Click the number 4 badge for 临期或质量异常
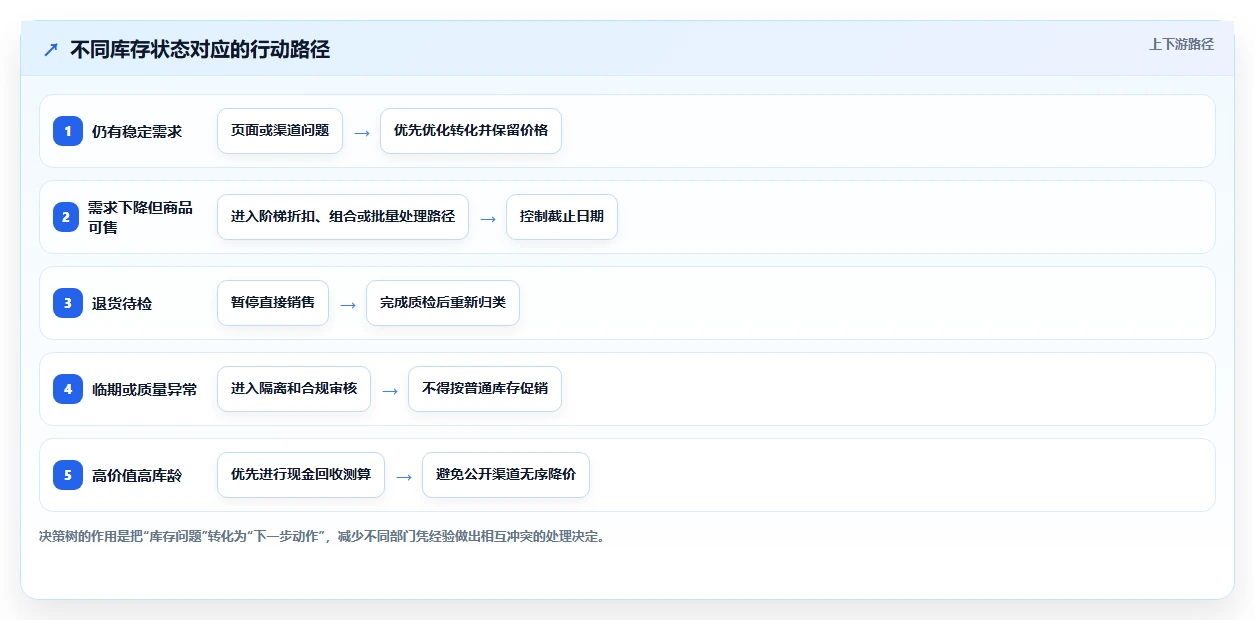This screenshot has height=620, width=1255. pos(68,388)
